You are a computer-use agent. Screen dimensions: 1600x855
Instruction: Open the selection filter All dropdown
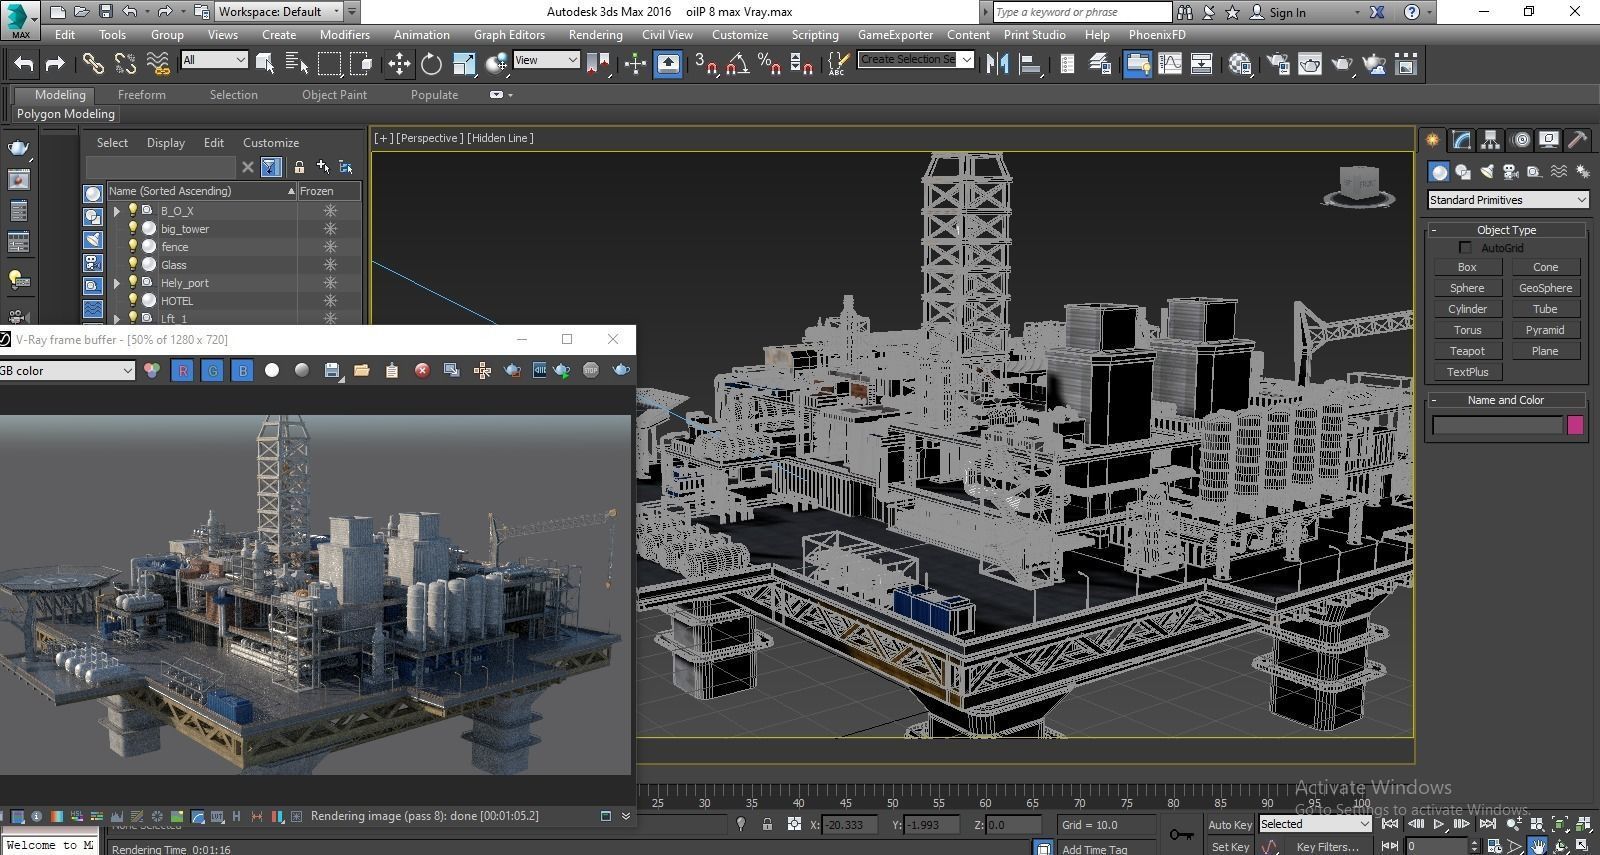(214, 60)
